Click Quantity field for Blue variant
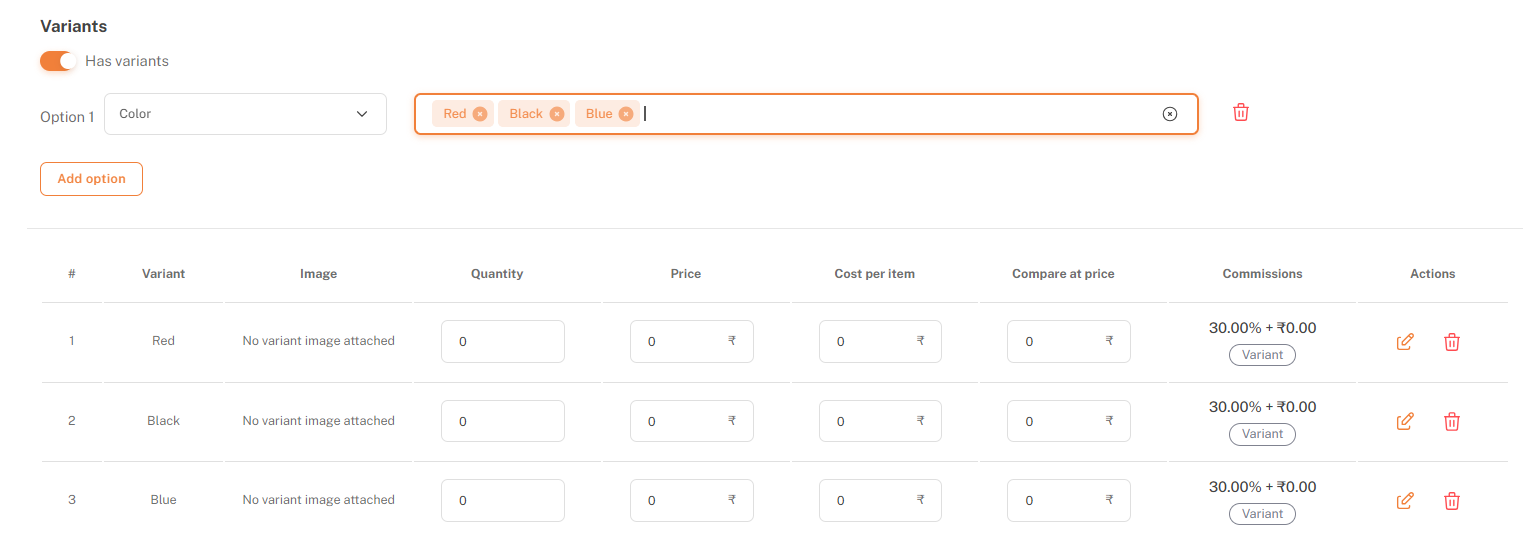The height and width of the screenshot is (548, 1532). click(x=503, y=500)
